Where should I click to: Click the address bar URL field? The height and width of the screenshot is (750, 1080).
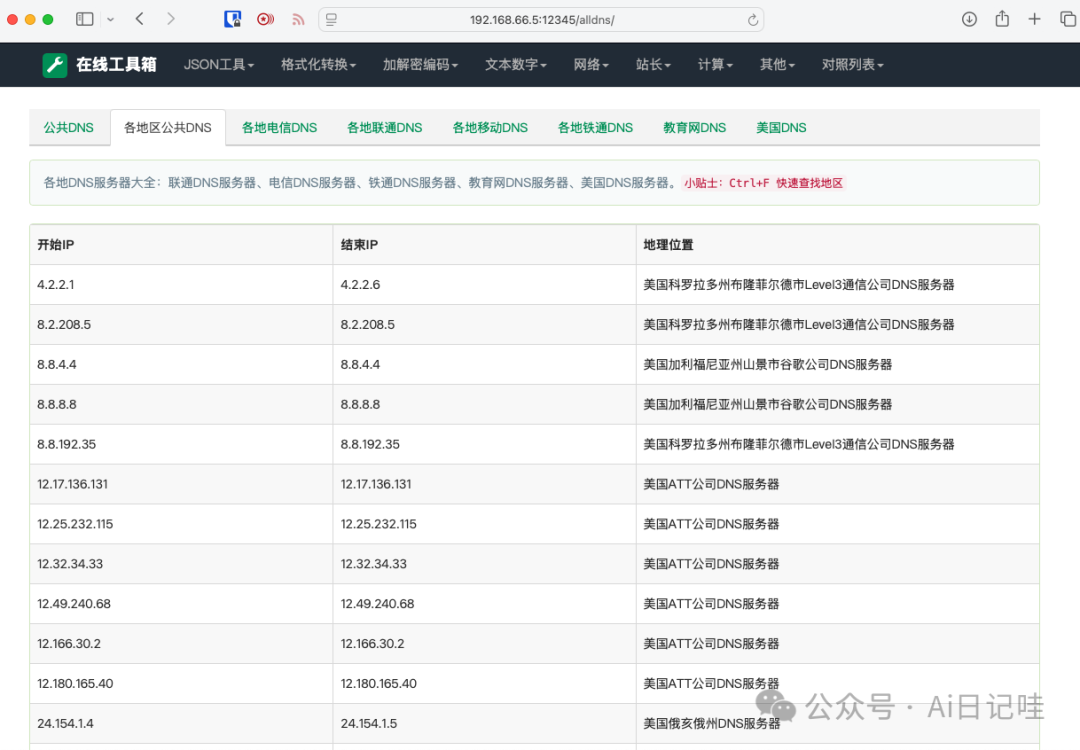click(541, 20)
